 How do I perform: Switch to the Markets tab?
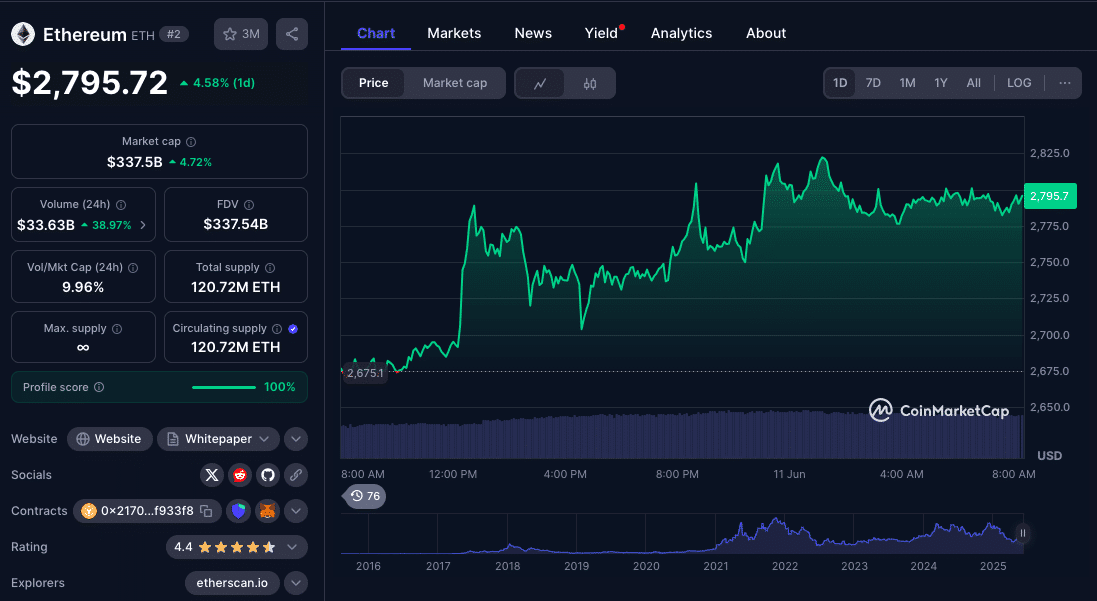point(454,33)
